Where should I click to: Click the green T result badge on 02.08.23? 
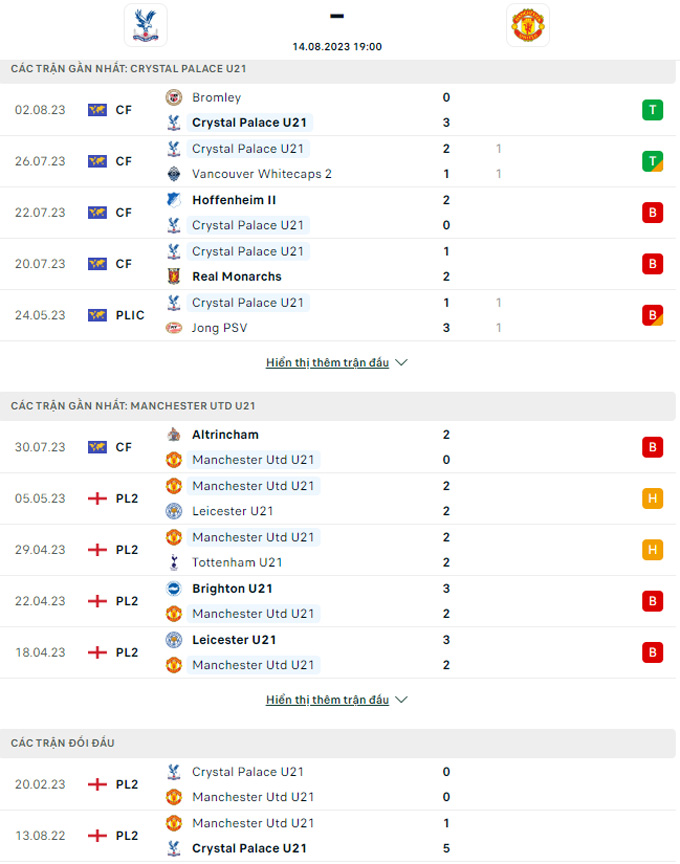[652, 110]
